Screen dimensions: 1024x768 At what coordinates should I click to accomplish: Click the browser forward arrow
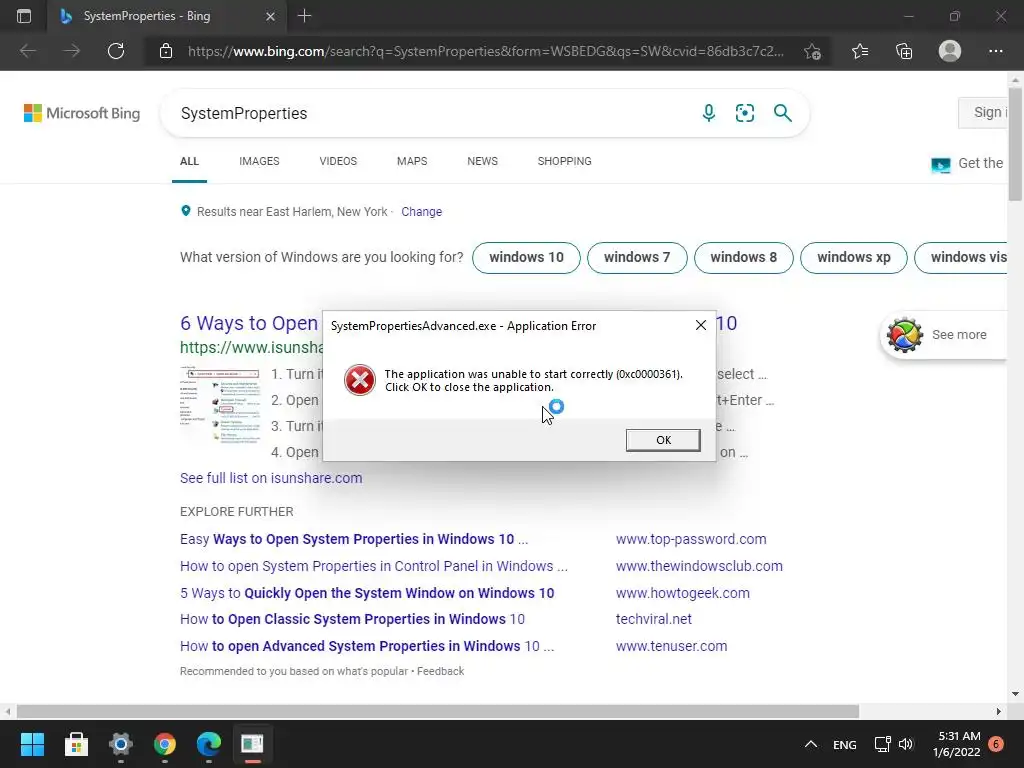(x=72, y=51)
